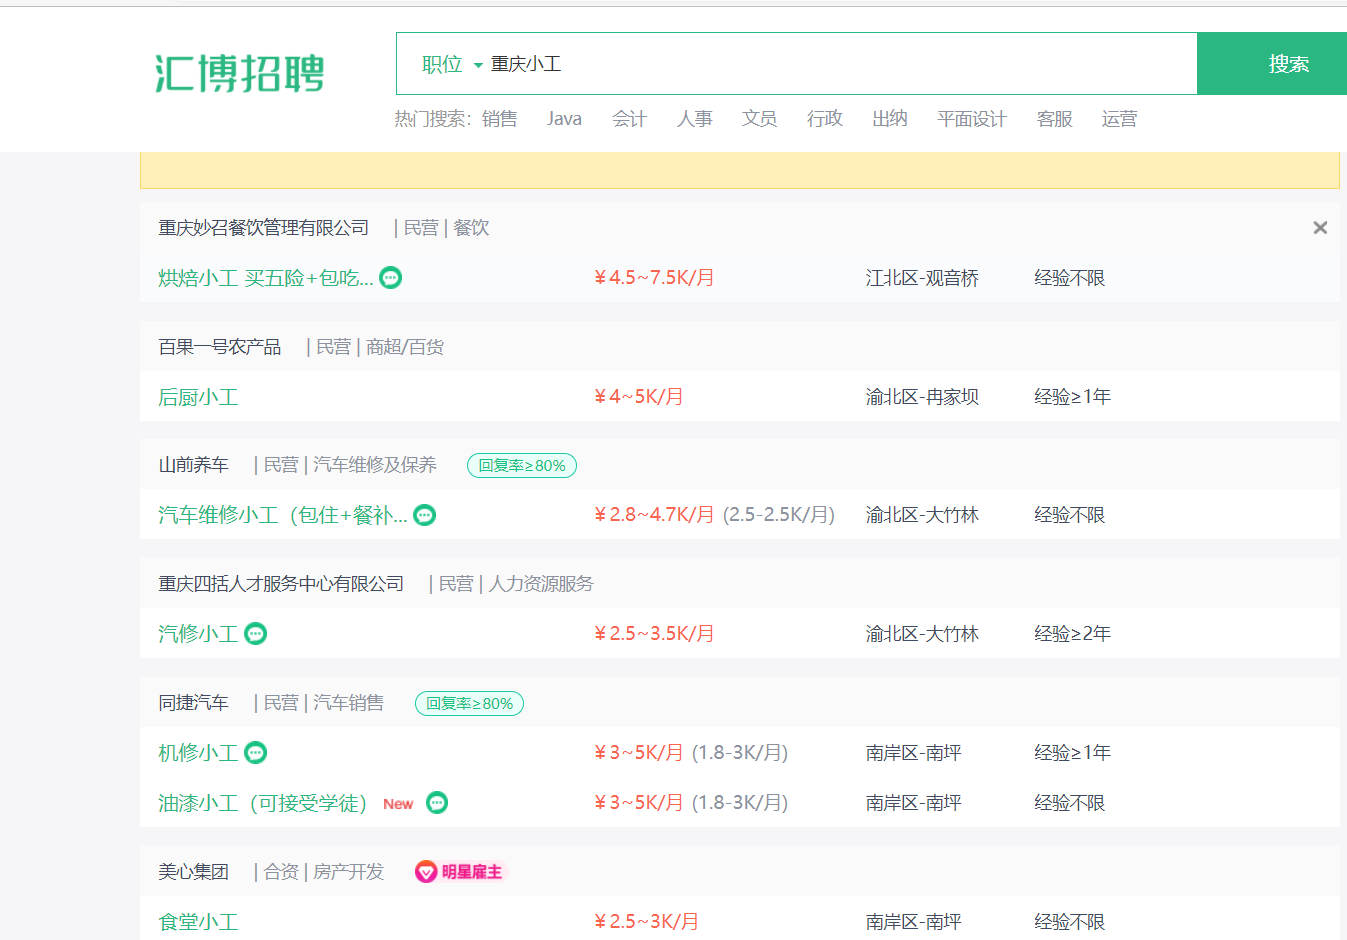Select hot search term Java
The image size is (1347, 940).
tap(564, 119)
